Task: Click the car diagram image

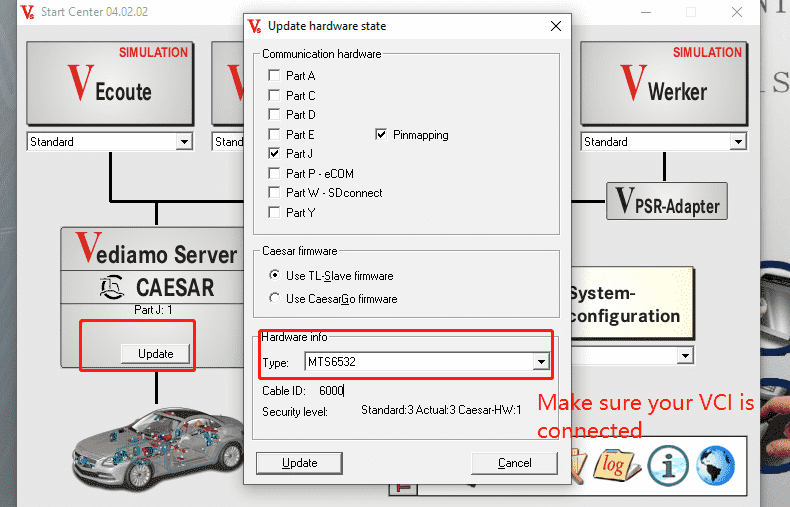Action: tap(157, 450)
